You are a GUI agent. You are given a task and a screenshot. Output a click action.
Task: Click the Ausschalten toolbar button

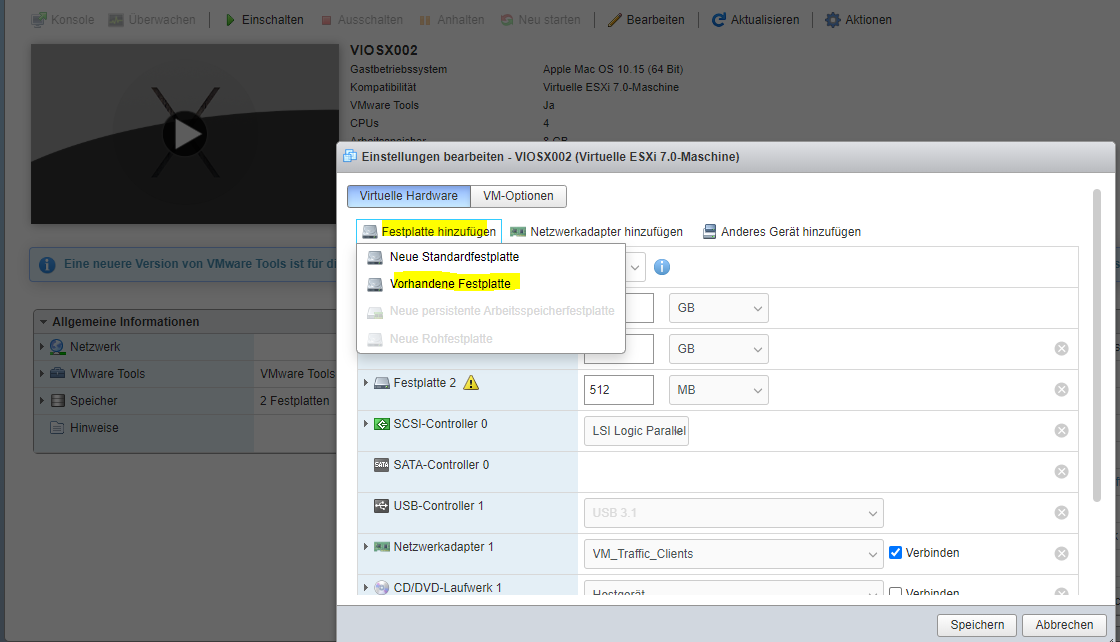361,20
